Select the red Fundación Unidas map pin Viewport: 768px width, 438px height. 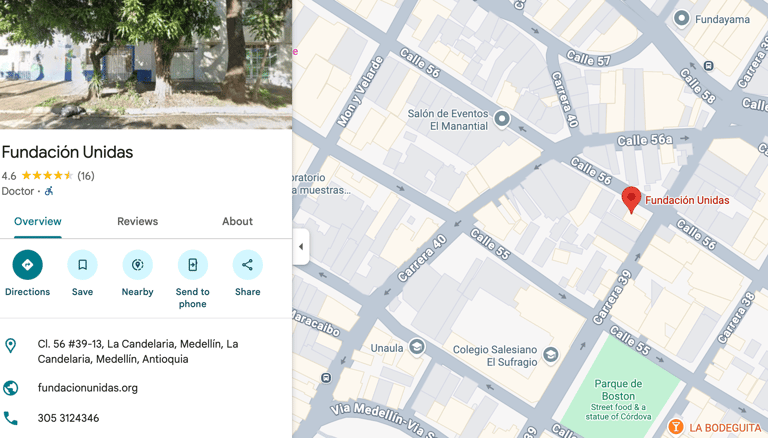(631, 199)
